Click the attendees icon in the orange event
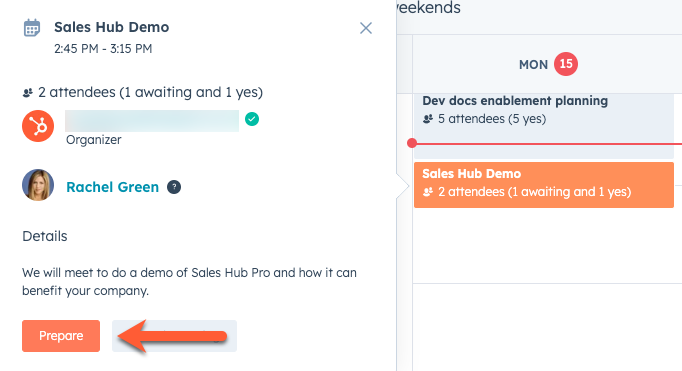 click(428, 192)
